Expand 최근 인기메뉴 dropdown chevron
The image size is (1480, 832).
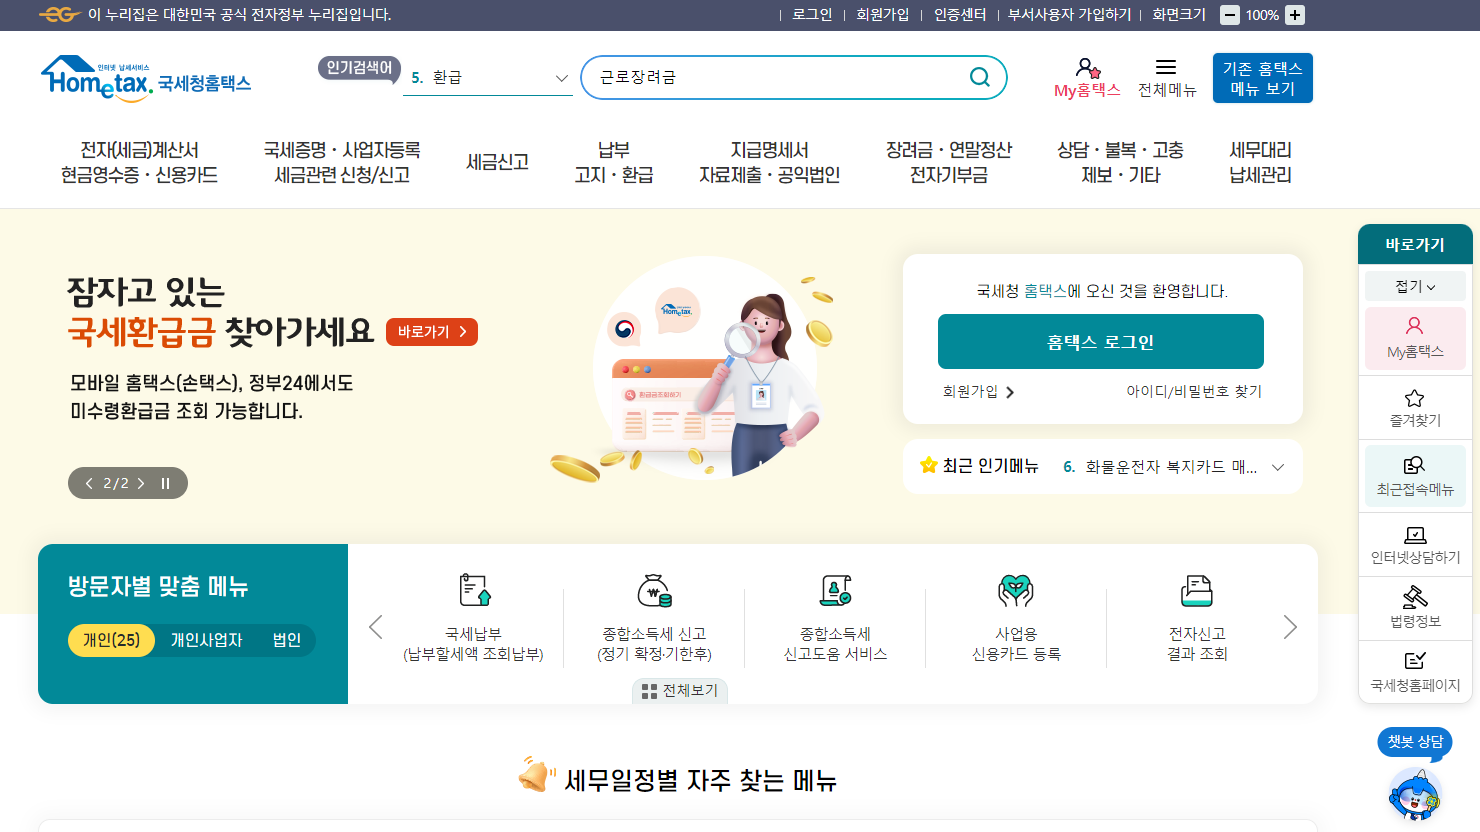1278,467
